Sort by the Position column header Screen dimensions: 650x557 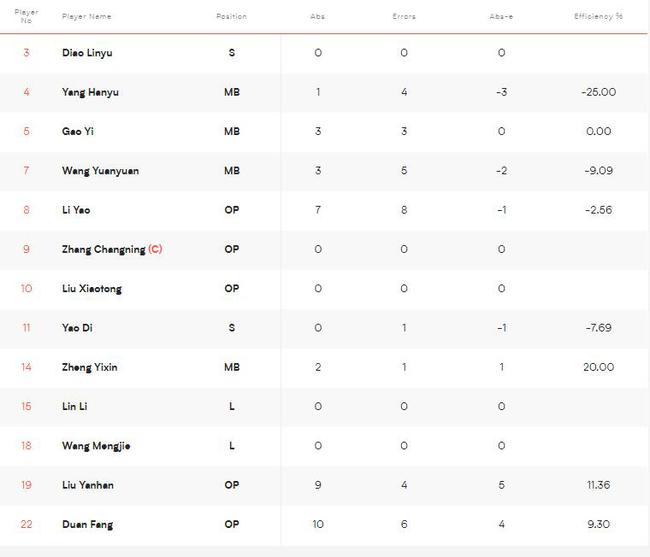point(231,16)
